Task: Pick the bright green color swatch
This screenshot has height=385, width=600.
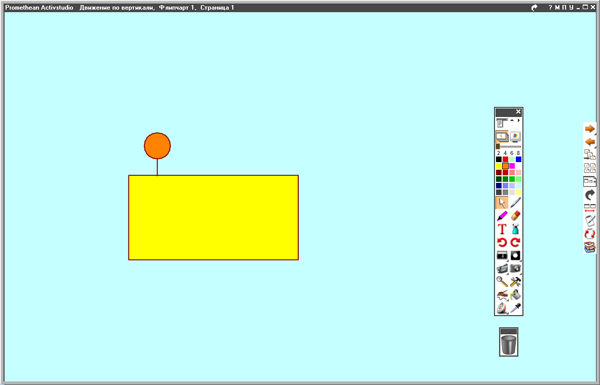Action: pos(512,179)
